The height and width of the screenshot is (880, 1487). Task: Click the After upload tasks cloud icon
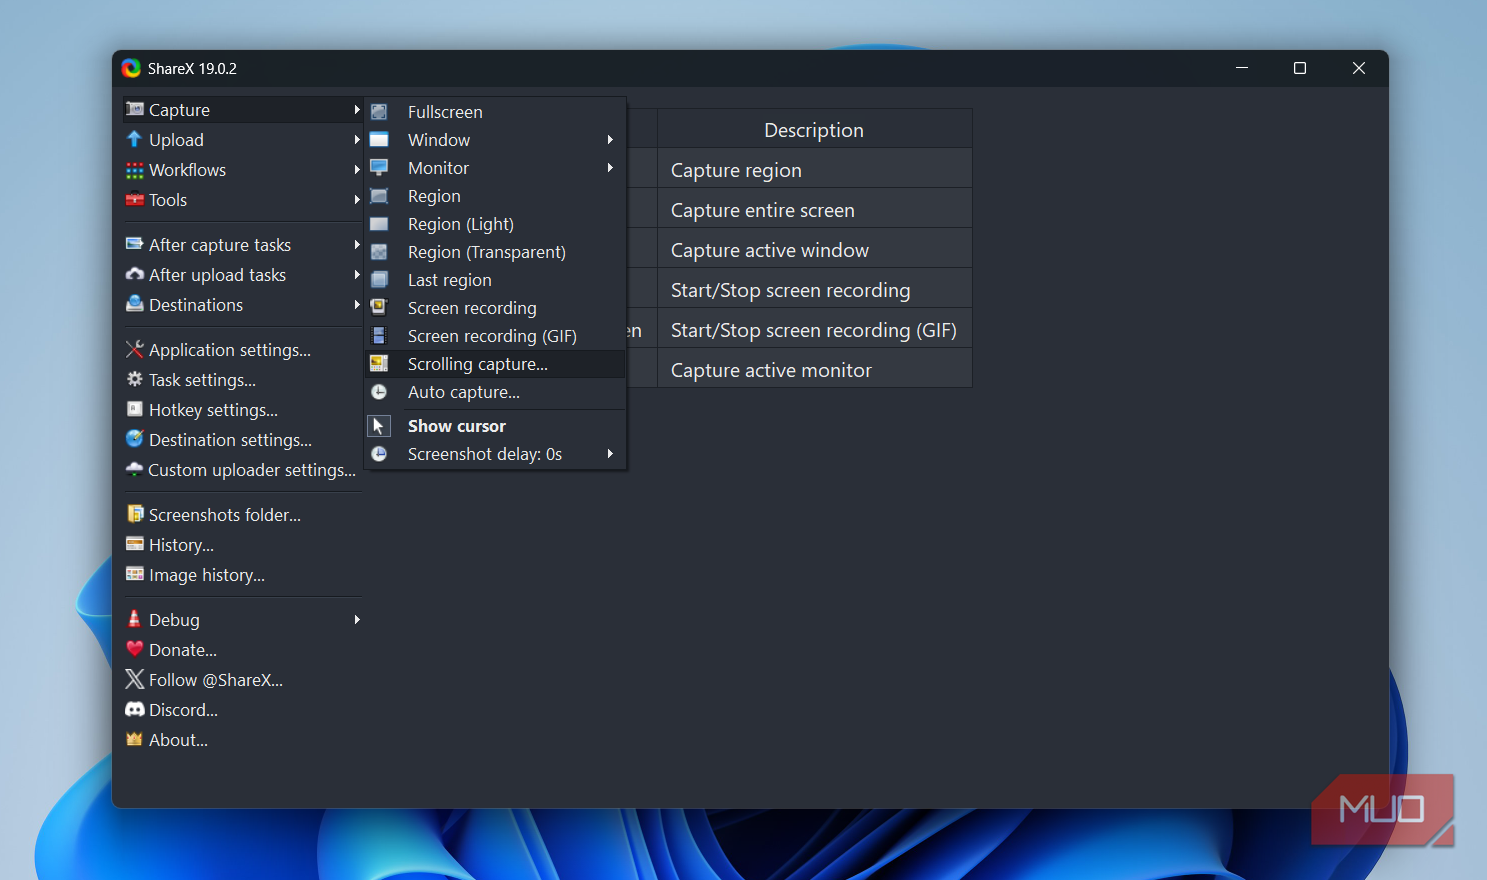pyautogui.click(x=134, y=274)
